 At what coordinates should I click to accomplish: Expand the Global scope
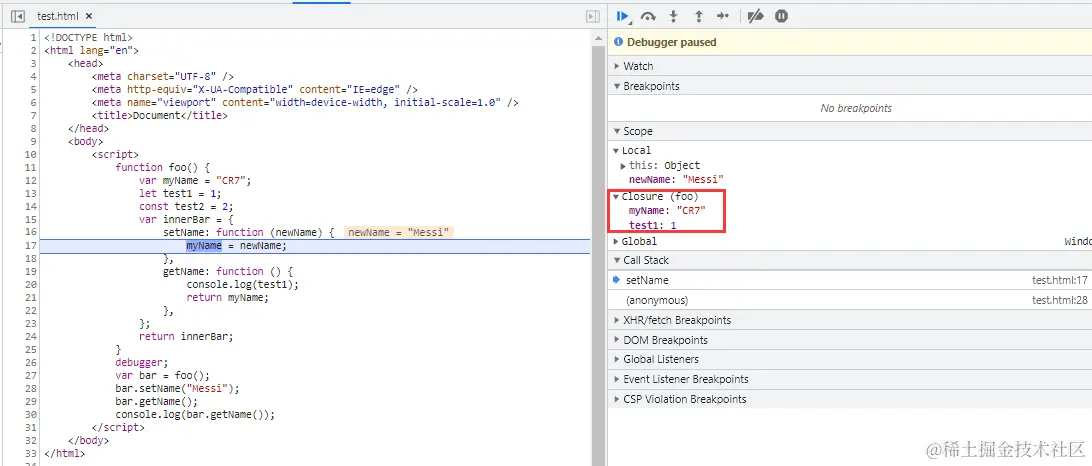[616, 241]
